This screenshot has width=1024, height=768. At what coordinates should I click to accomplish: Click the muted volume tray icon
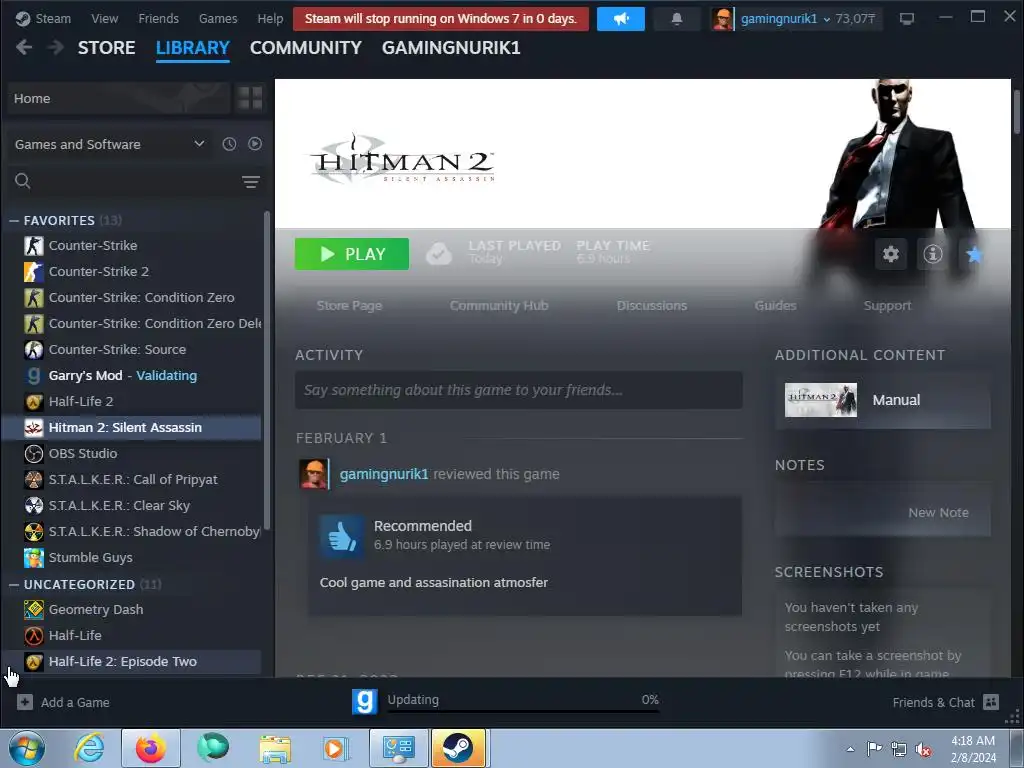pos(923,749)
